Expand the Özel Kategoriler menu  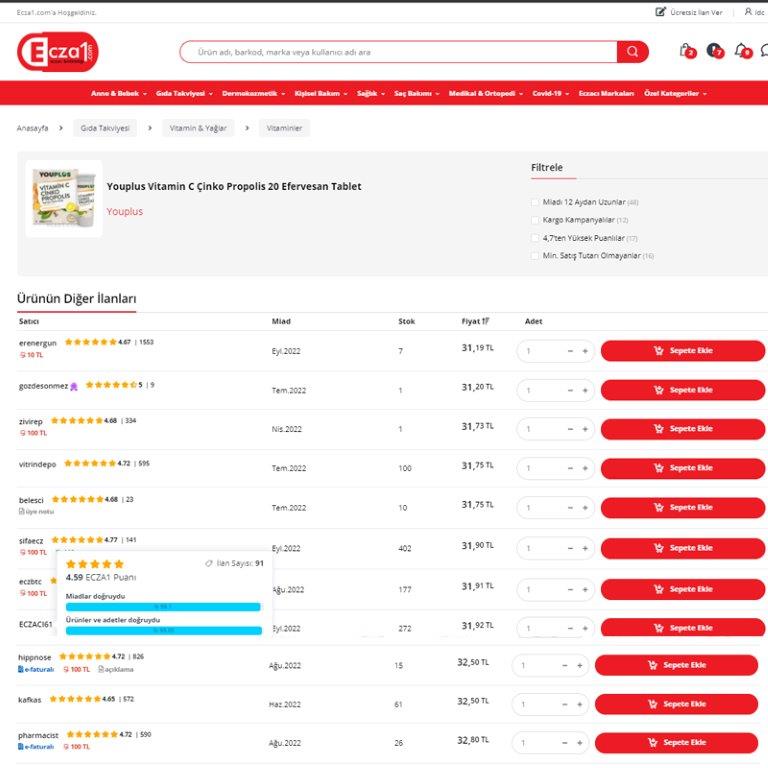675,93
